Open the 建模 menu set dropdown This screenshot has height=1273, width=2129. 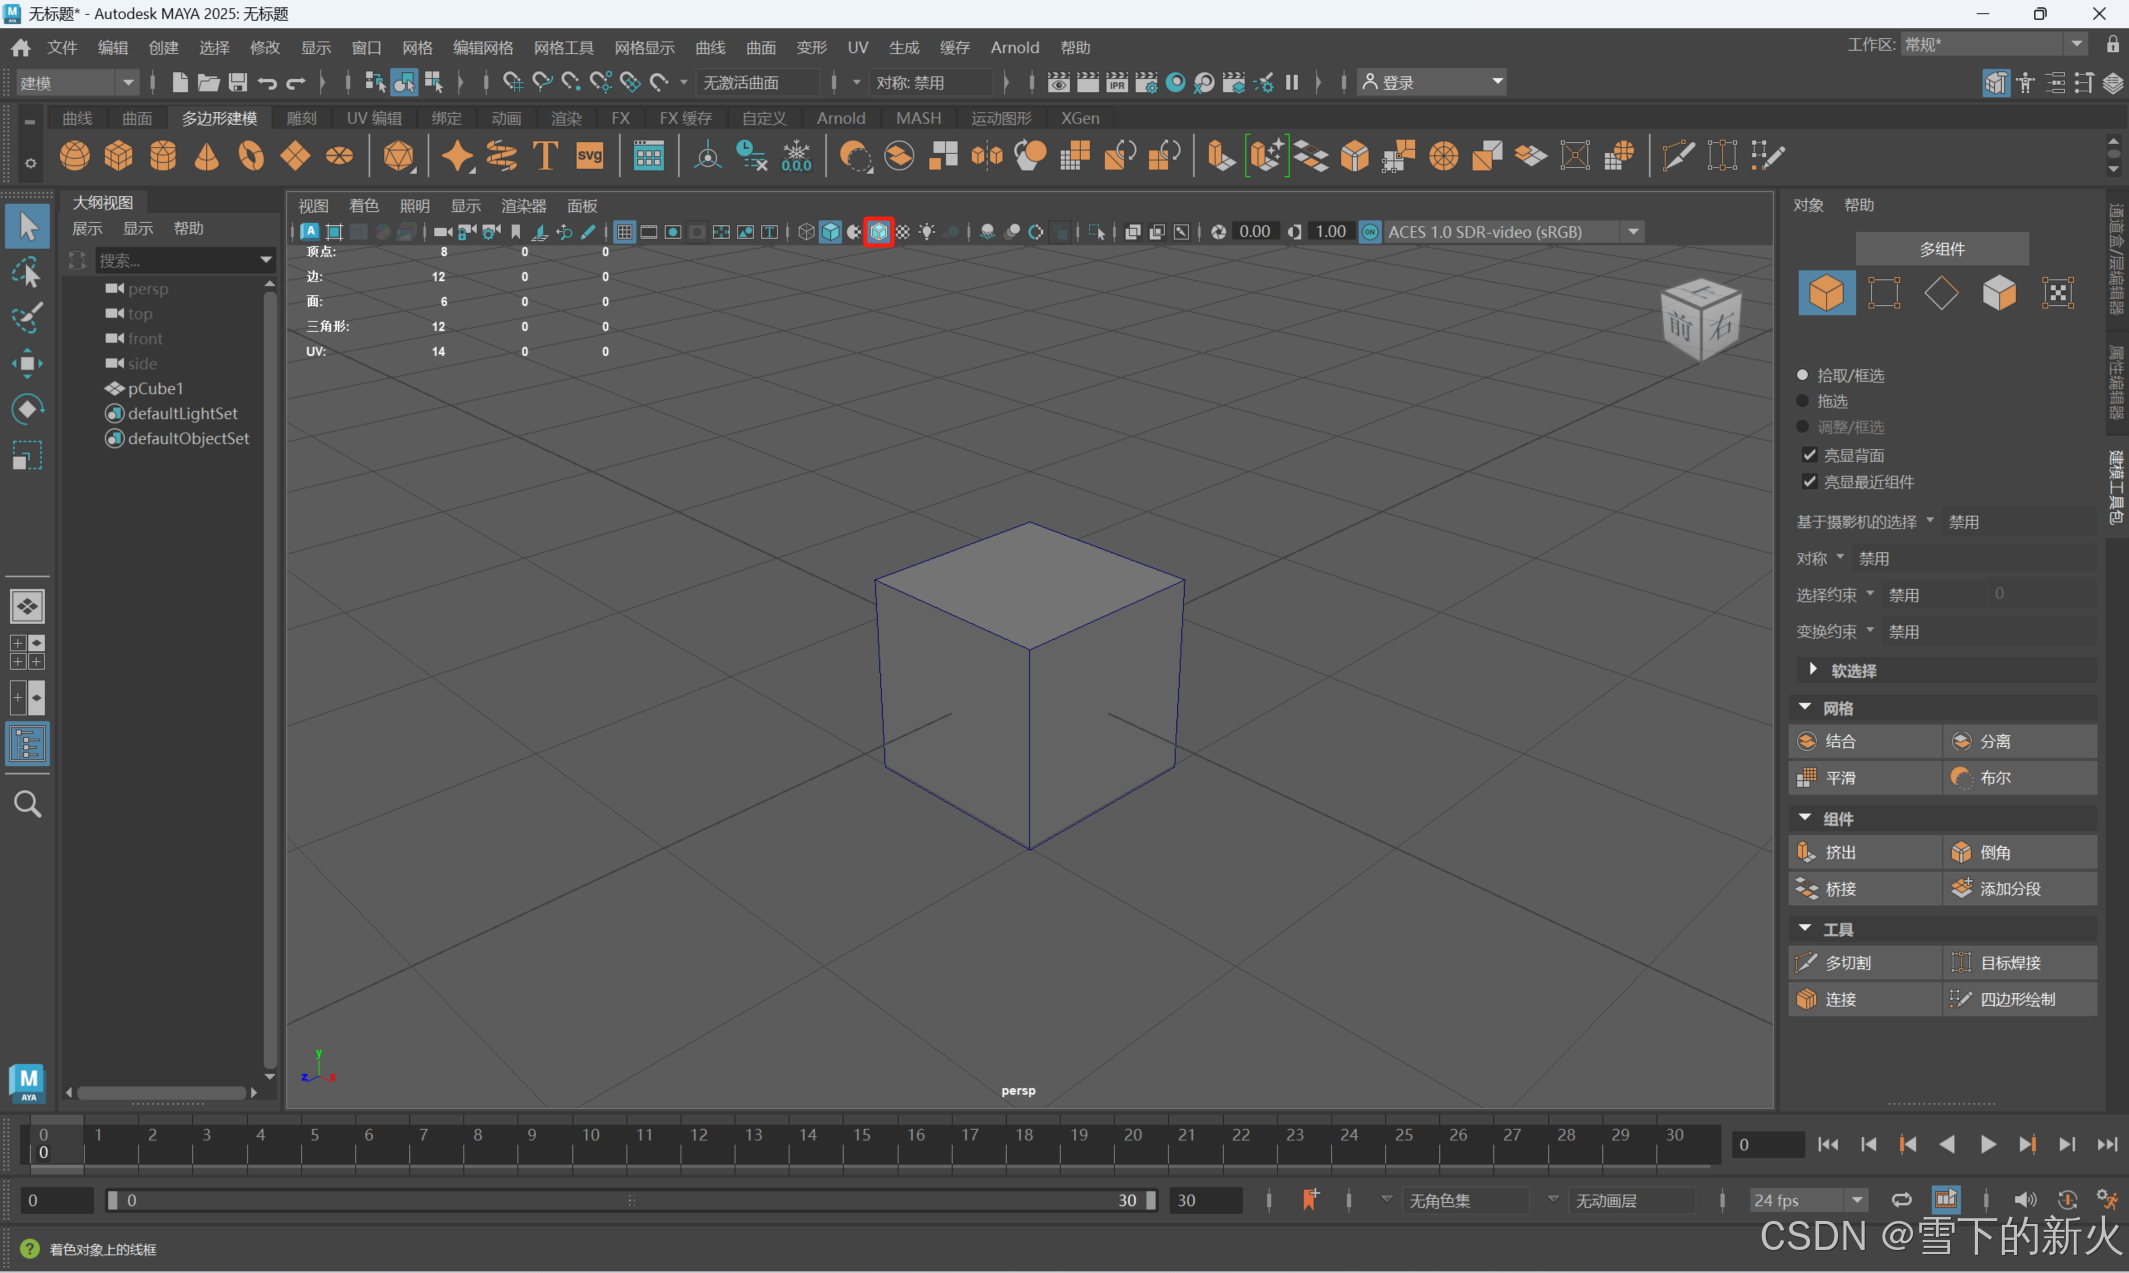(76, 83)
